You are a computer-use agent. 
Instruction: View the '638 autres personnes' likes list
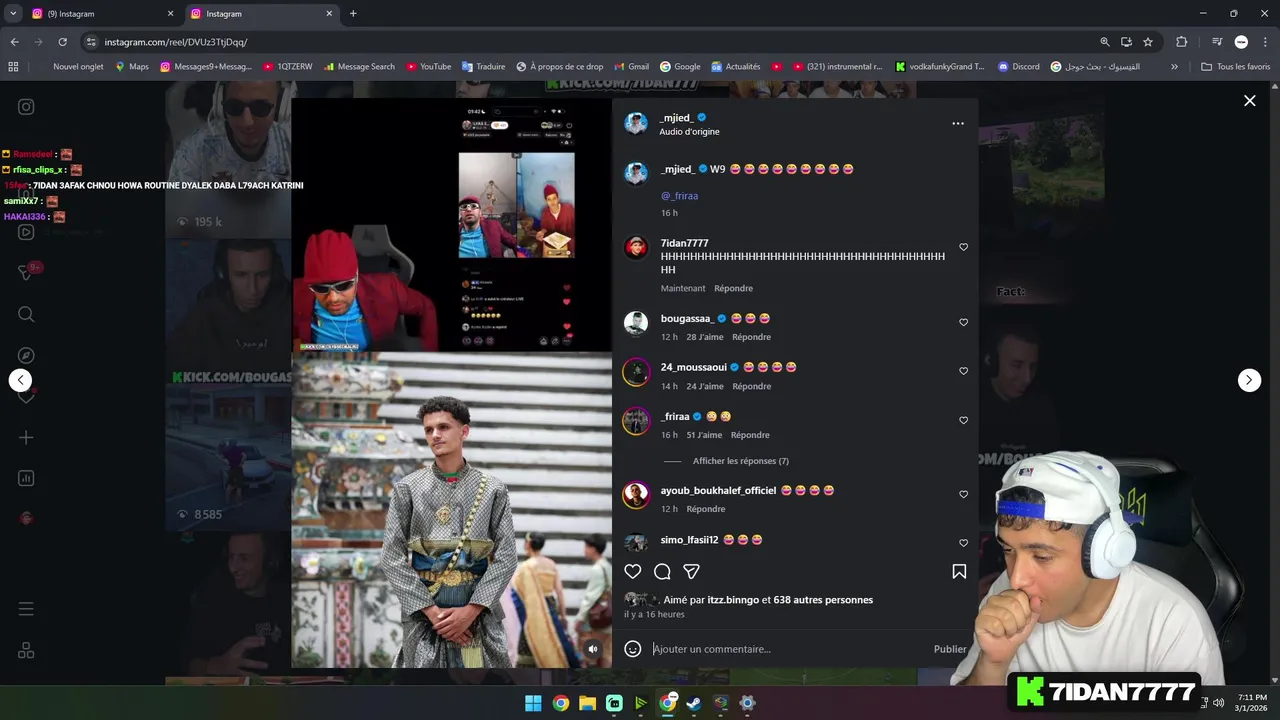click(x=823, y=600)
